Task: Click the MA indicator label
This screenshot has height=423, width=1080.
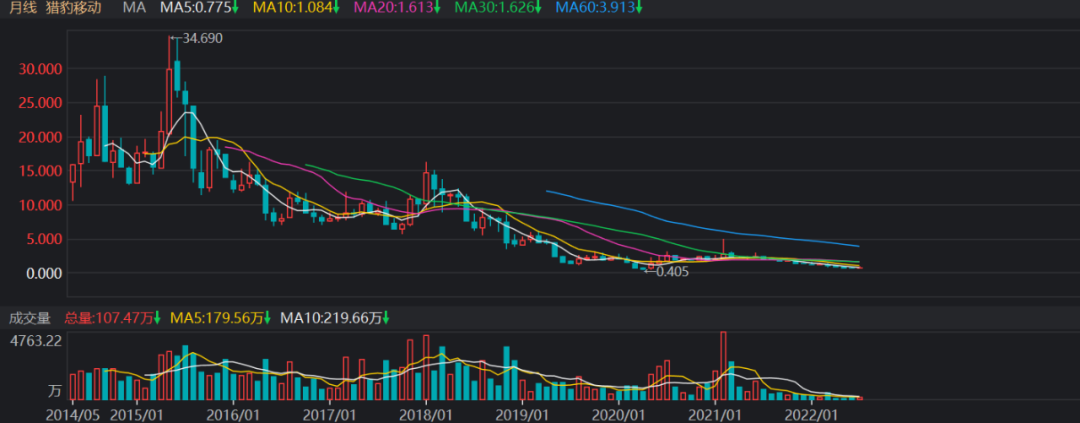Action: tap(134, 8)
